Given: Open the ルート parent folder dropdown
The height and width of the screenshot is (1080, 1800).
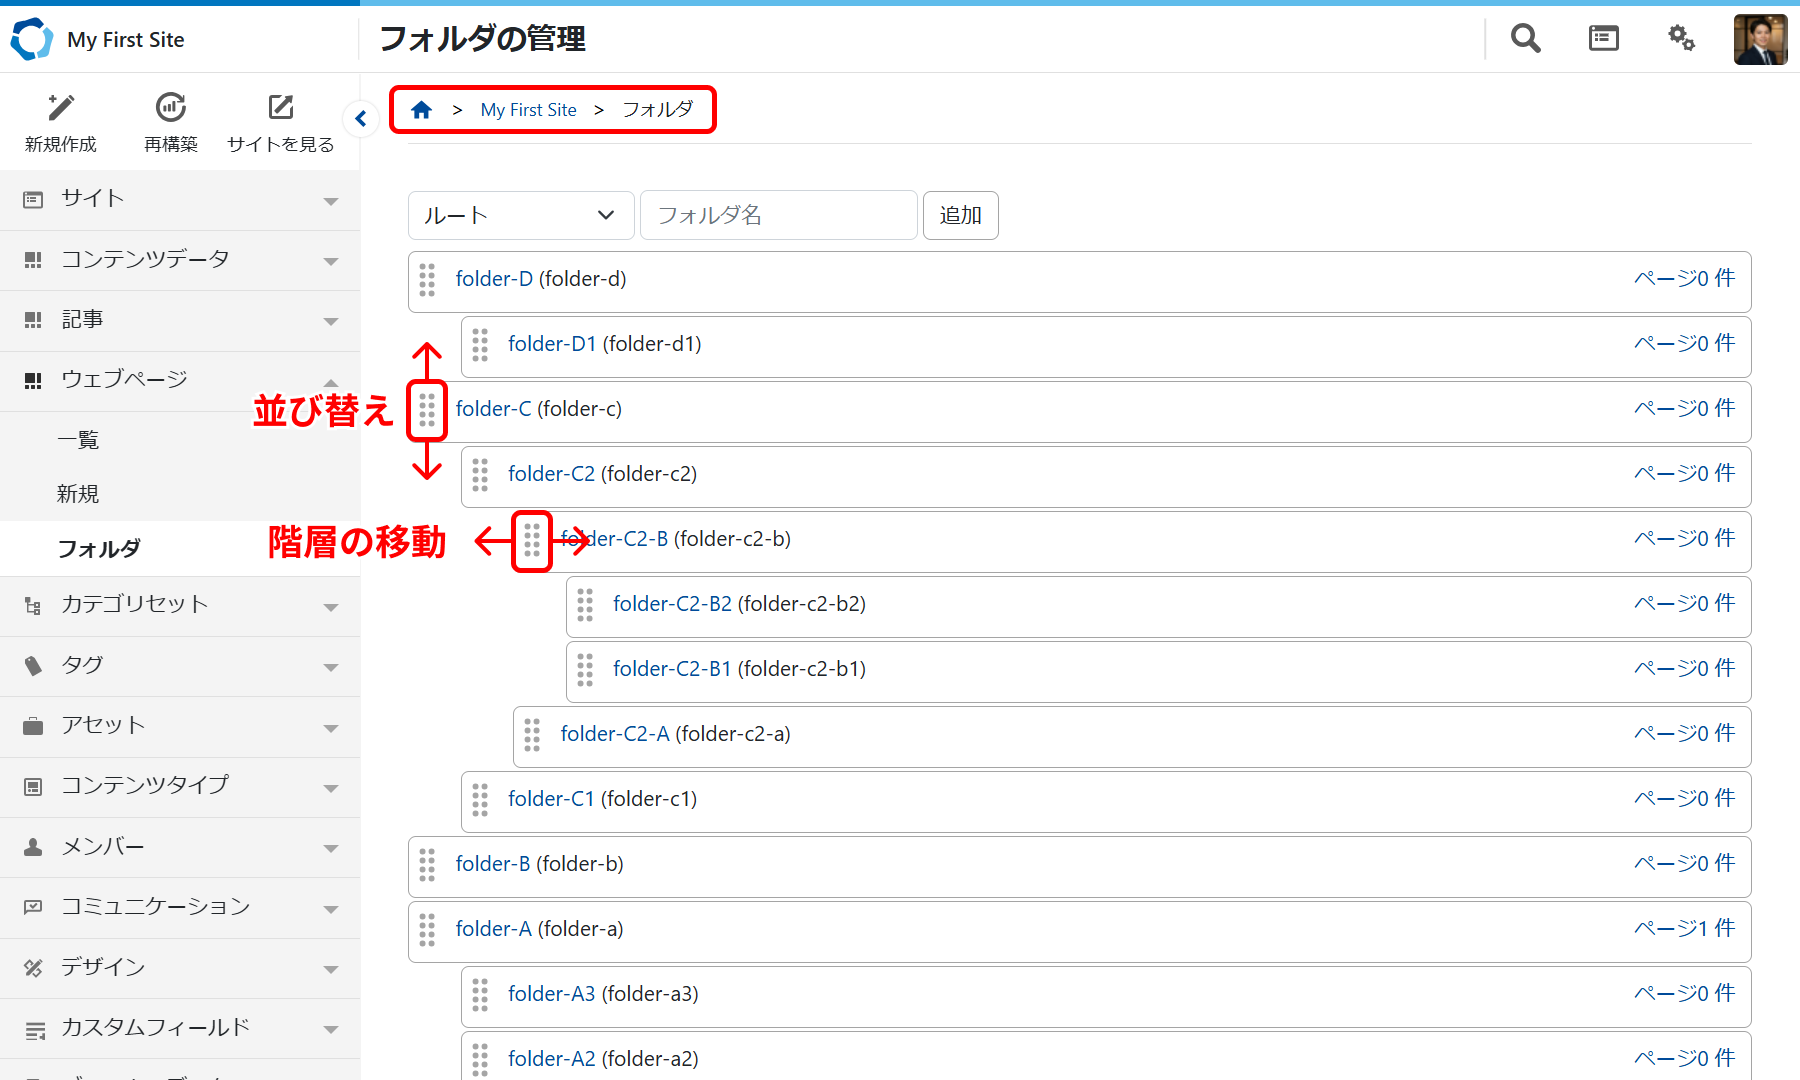Looking at the screenshot, I should click(520, 216).
